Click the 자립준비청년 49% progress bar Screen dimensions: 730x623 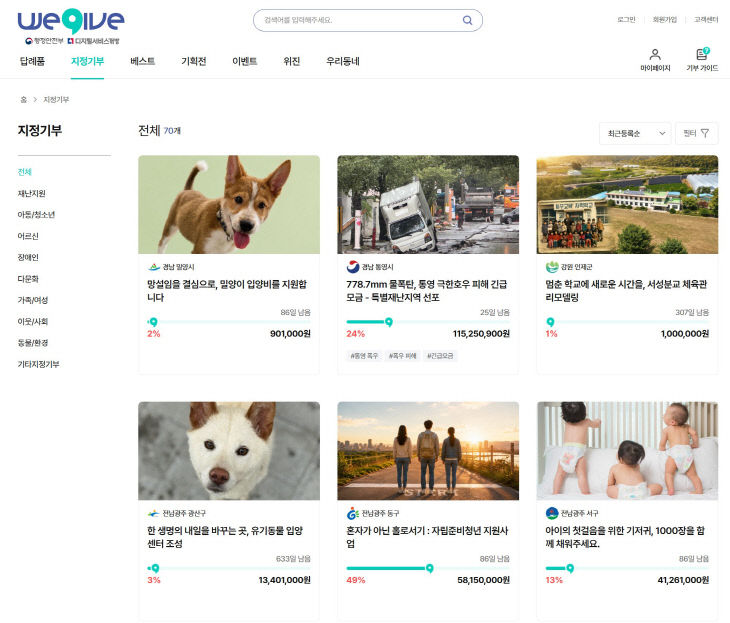click(428, 568)
